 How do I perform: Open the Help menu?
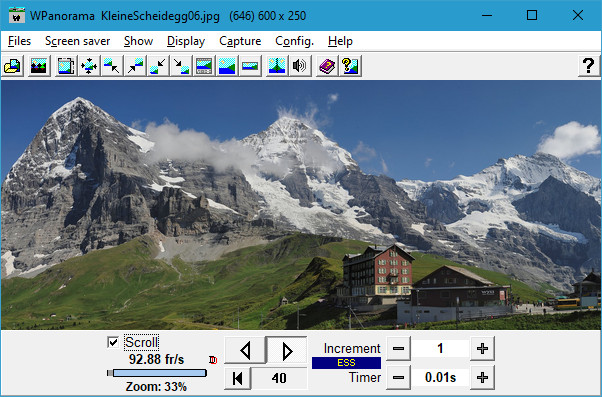340,41
